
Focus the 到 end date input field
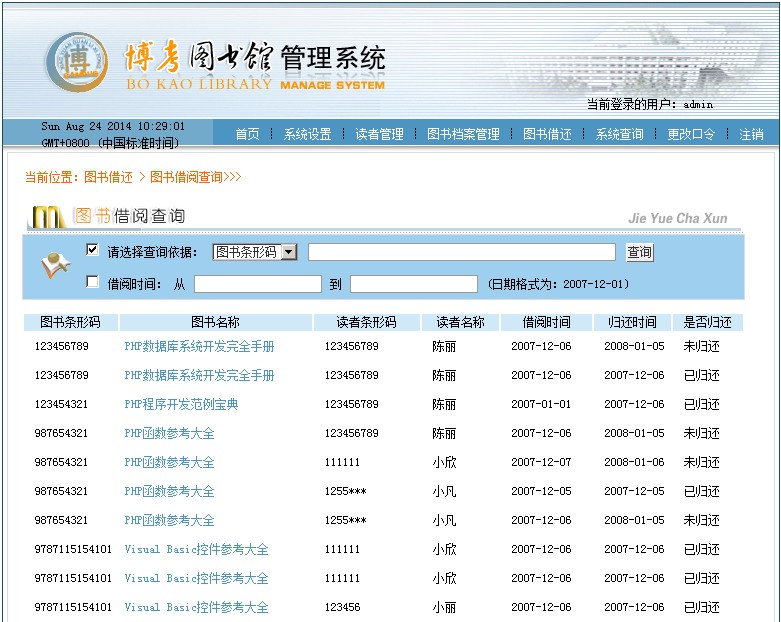pyautogui.click(x=414, y=284)
